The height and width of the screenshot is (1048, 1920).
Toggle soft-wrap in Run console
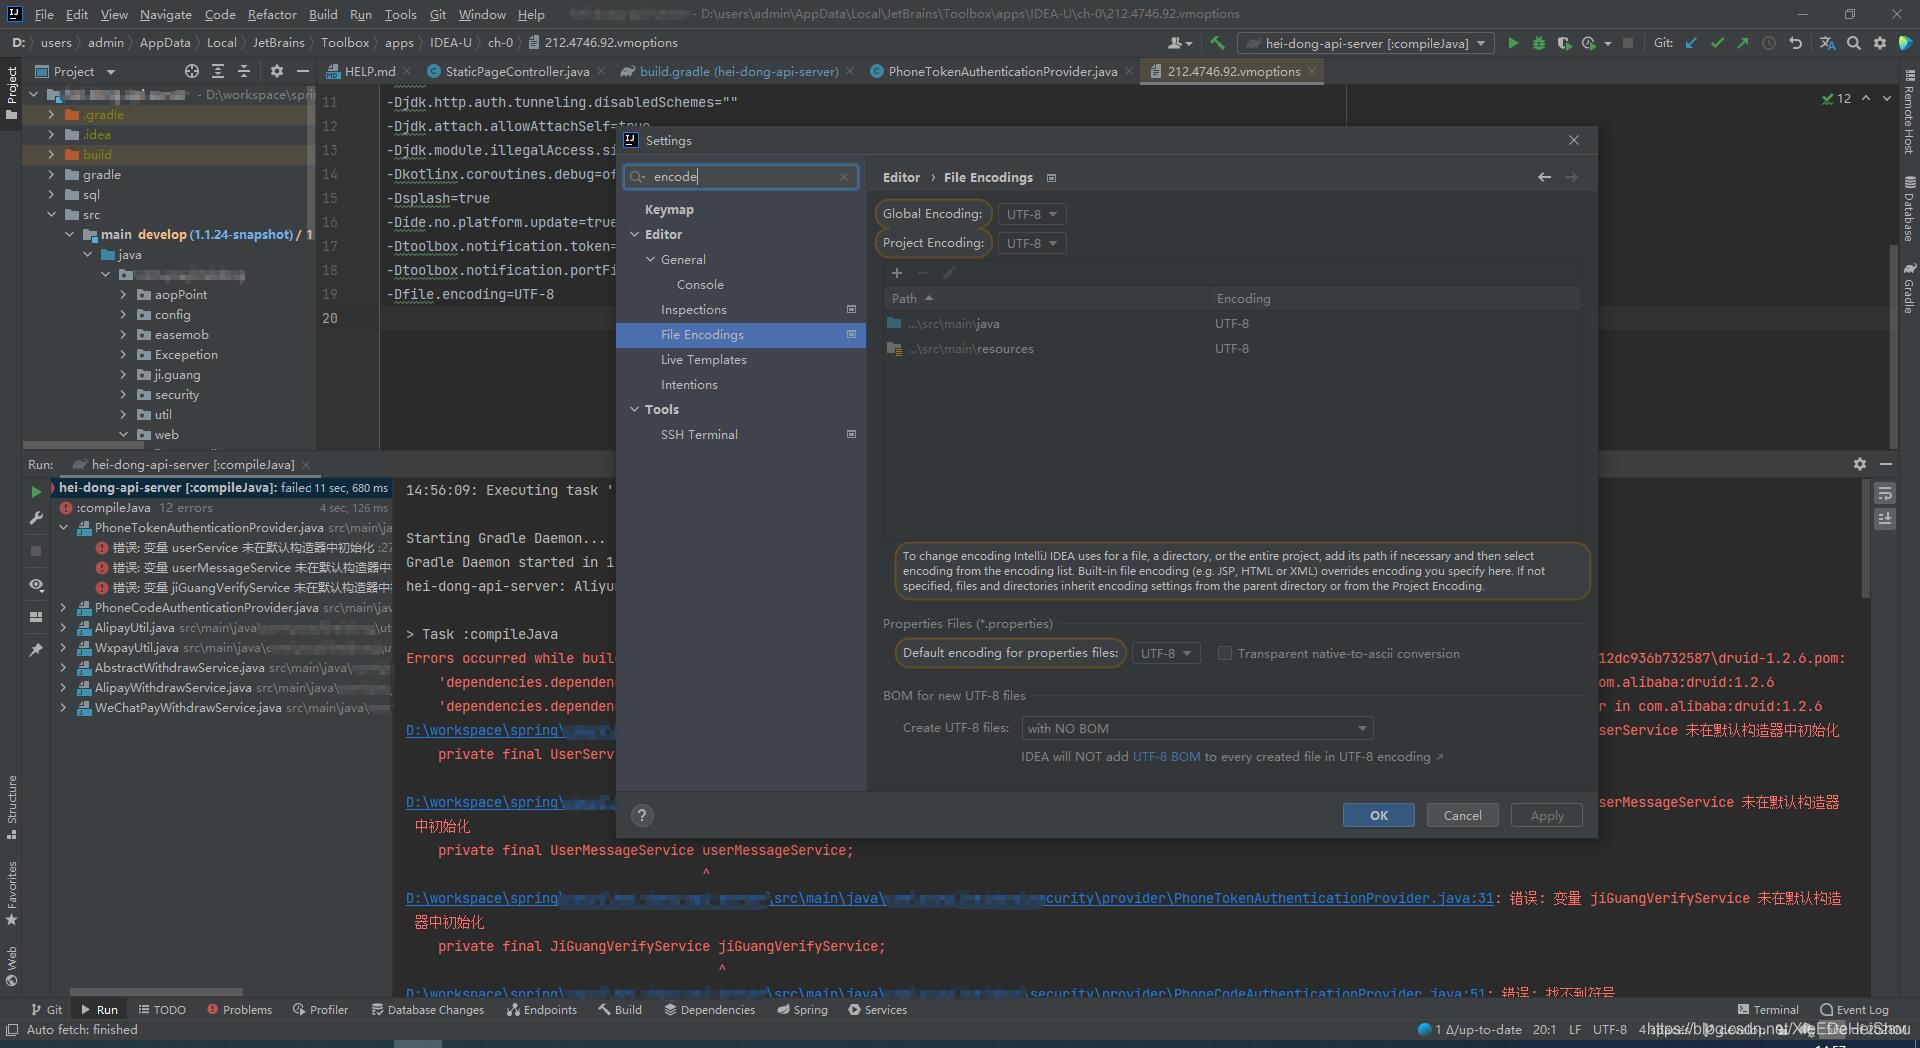click(x=1885, y=493)
